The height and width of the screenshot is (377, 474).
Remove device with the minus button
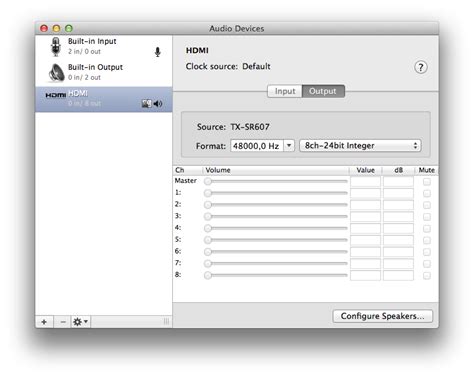[x=63, y=322]
